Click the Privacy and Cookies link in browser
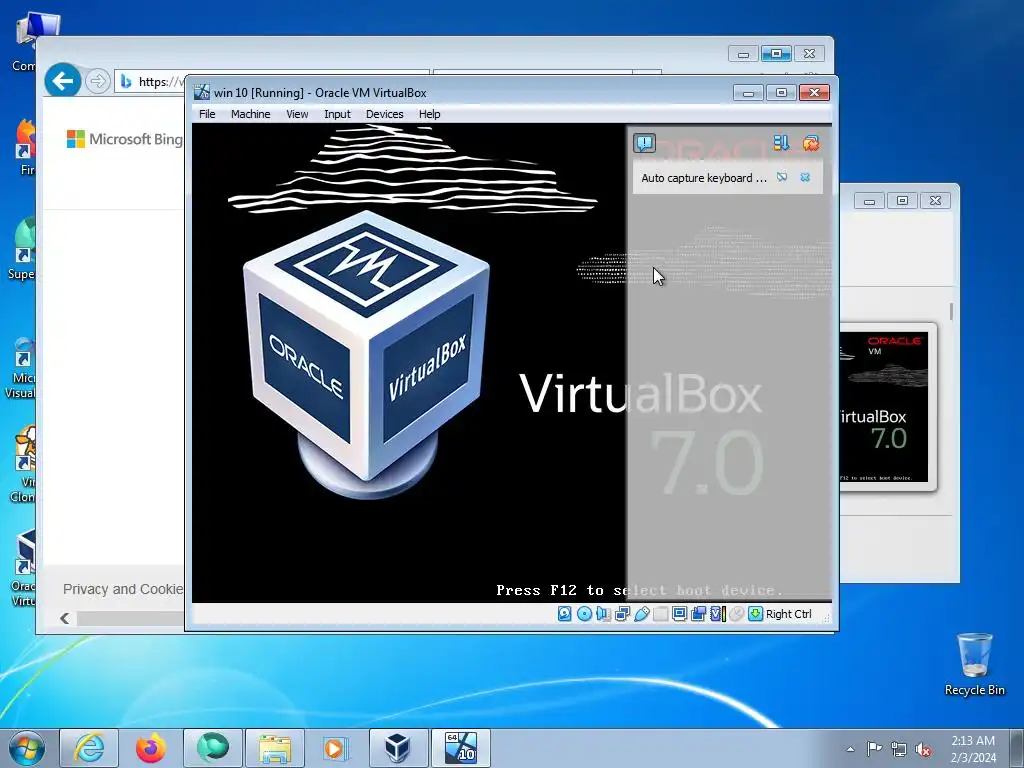Viewport: 1024px width, 768px height. coord(123,589)
